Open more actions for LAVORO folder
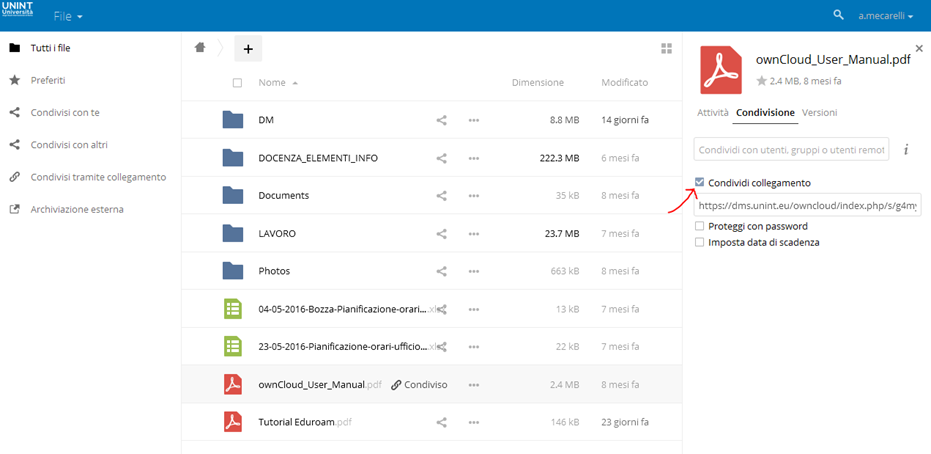 pyautogui.click(x=473, y=233)
